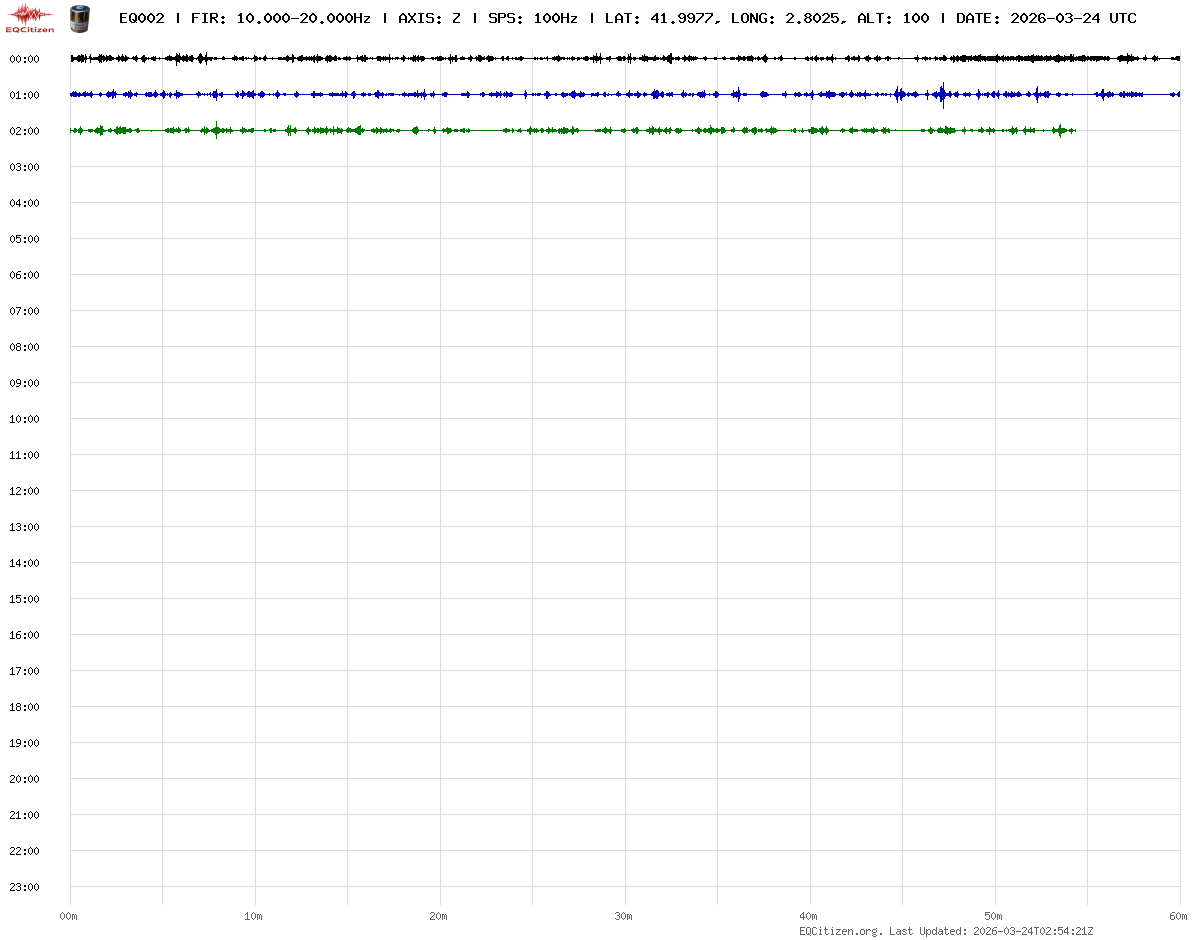Select the 00:00 hour row label
This screenshot has width=1200, height=940.
pos(24,59)
